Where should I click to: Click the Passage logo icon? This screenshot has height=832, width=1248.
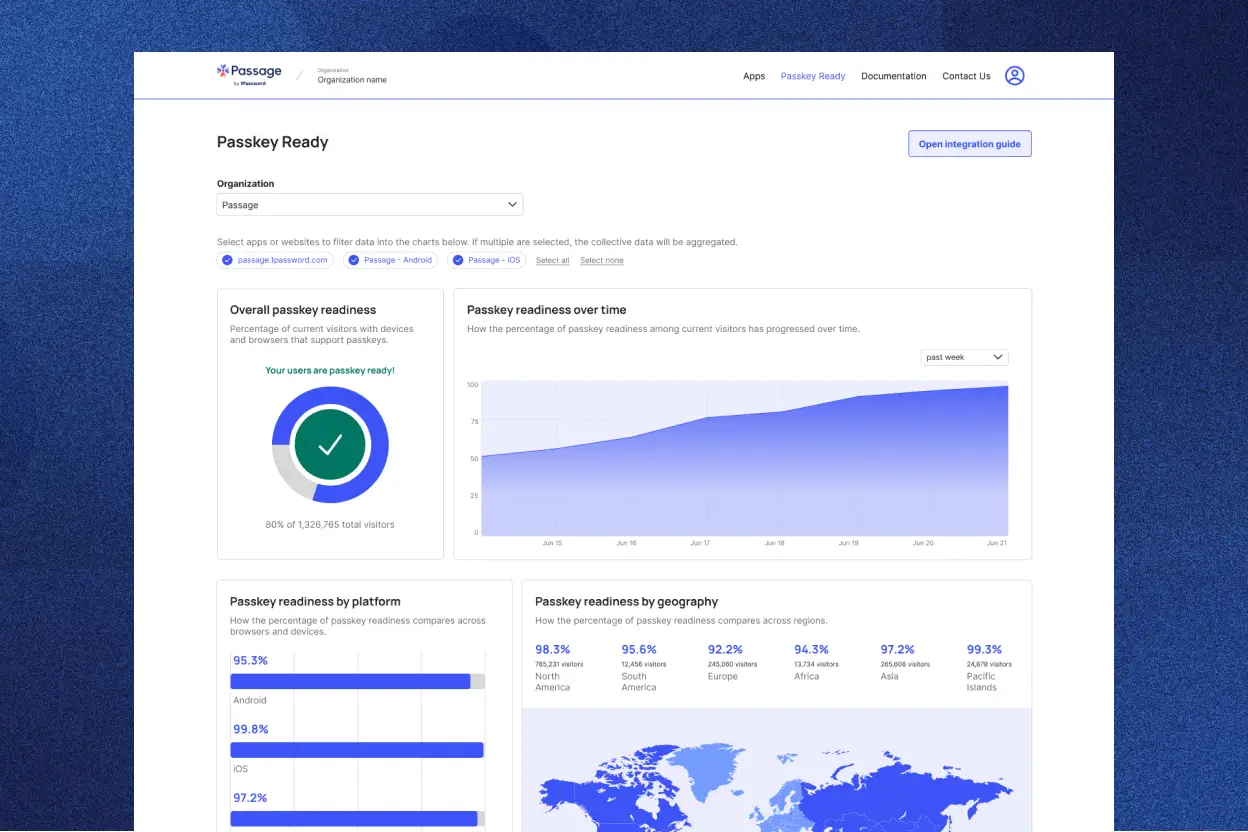[222, 72]
